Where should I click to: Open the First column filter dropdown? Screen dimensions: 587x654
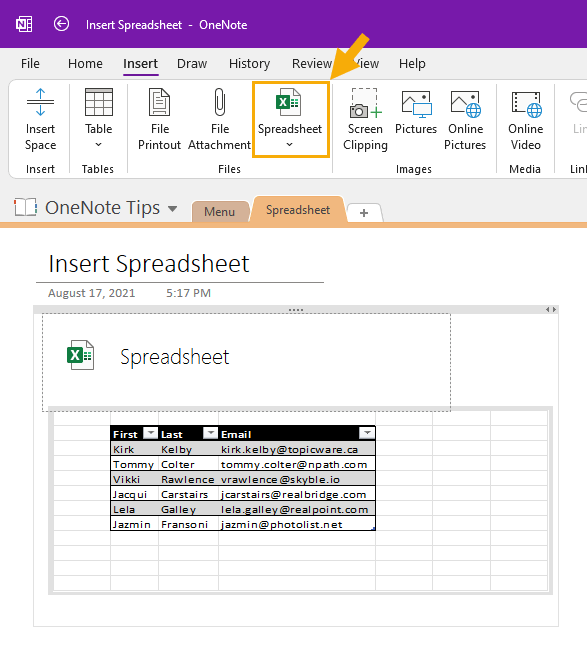[150, 433]
